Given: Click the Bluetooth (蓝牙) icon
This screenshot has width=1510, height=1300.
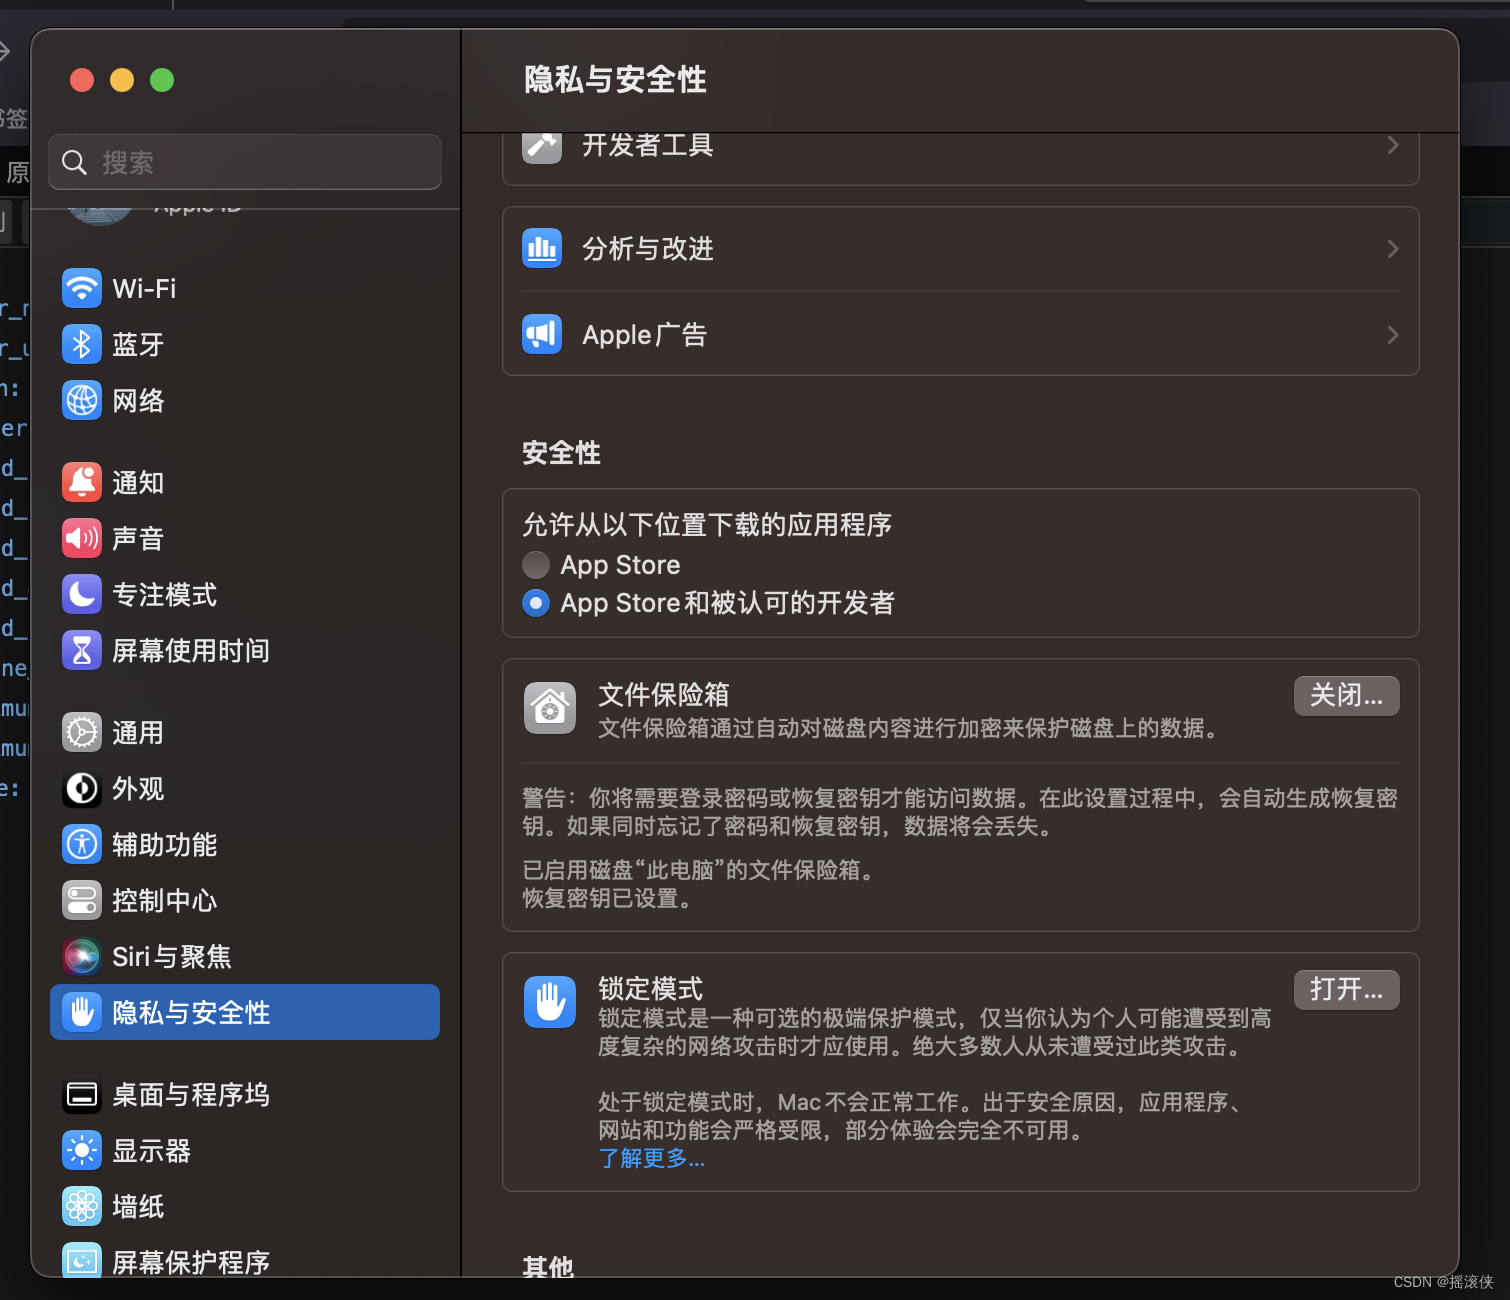Looking at the screenshot, I should coord(82,345).
